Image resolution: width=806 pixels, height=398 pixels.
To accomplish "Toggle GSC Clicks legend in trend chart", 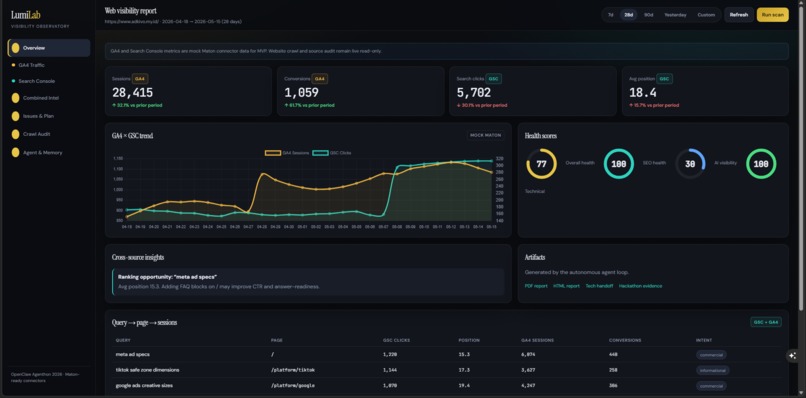I will click(332, 153).
